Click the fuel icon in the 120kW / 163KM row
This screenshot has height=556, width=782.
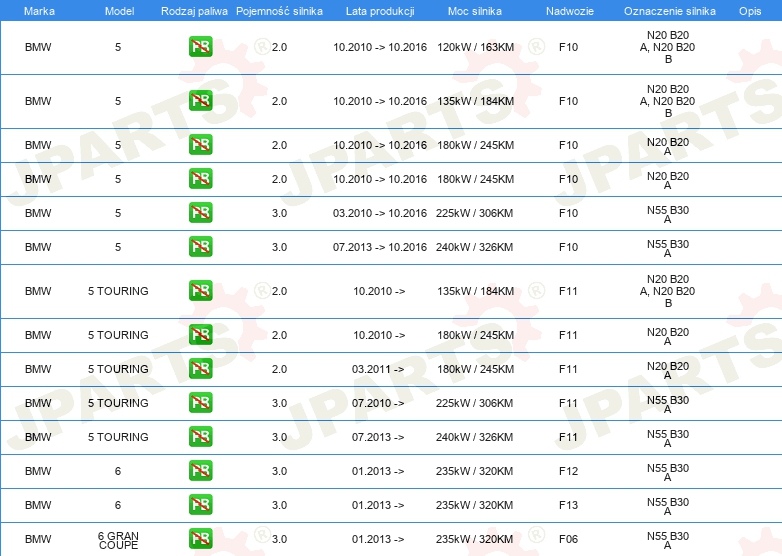200,47
